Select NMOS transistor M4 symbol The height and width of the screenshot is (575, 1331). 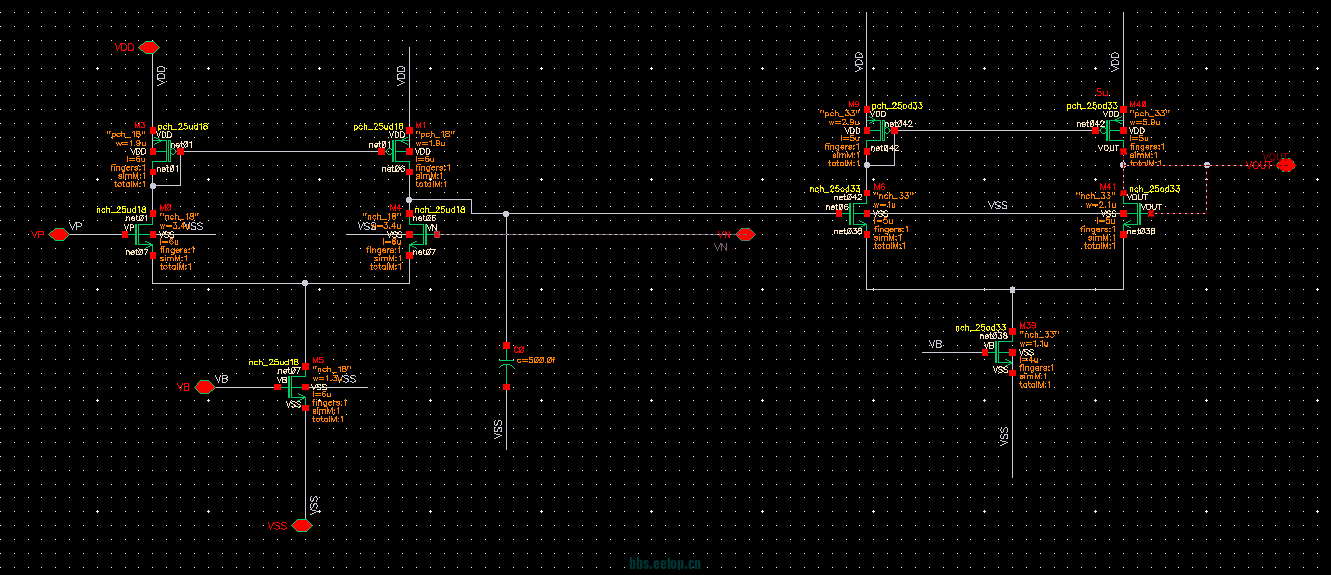pyautogui.click(x=419, y=234)
